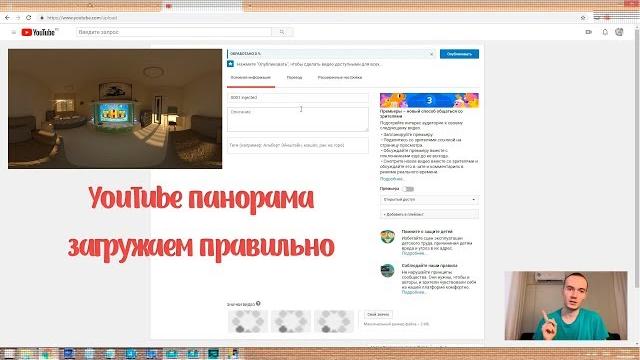Open 'Подробнее' link under community rules note

[x=413, y=292]
